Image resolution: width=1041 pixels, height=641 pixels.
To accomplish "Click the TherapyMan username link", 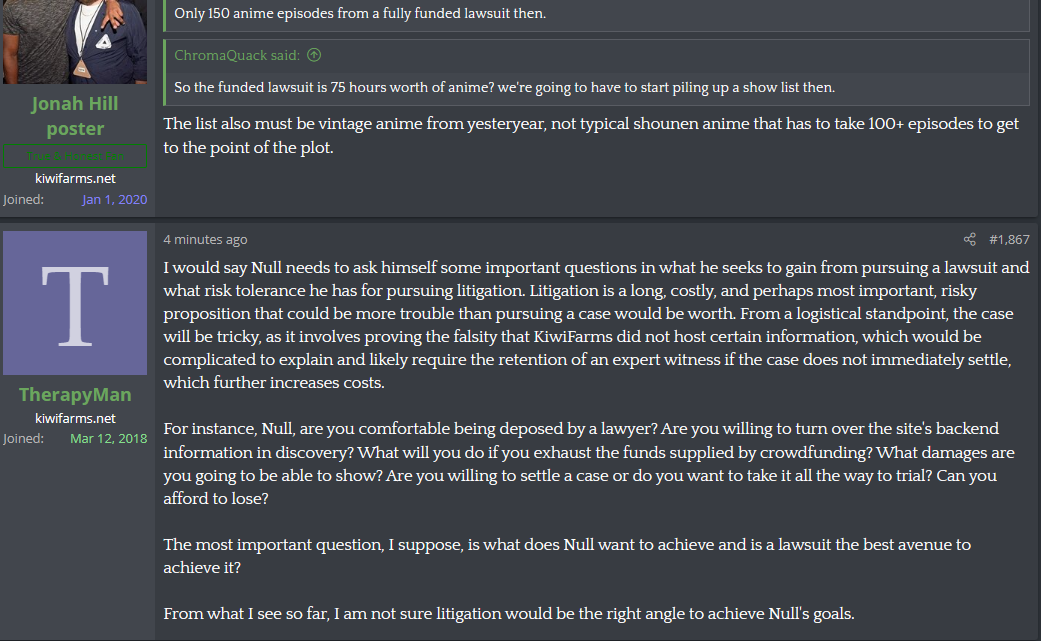I will pos(75,395).
